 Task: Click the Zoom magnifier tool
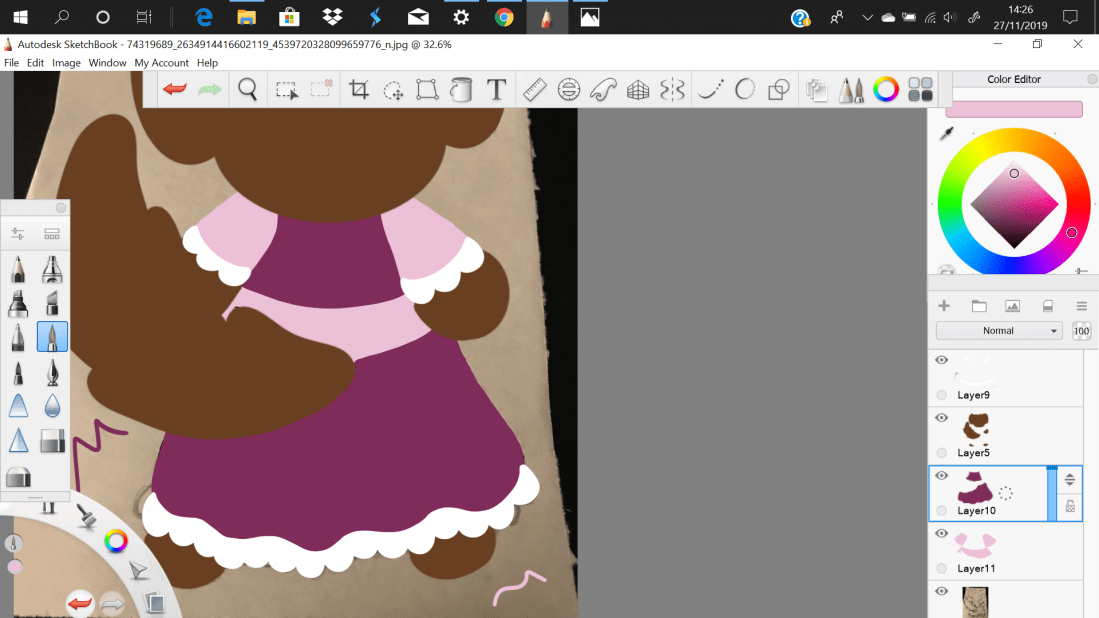point(248,90)
